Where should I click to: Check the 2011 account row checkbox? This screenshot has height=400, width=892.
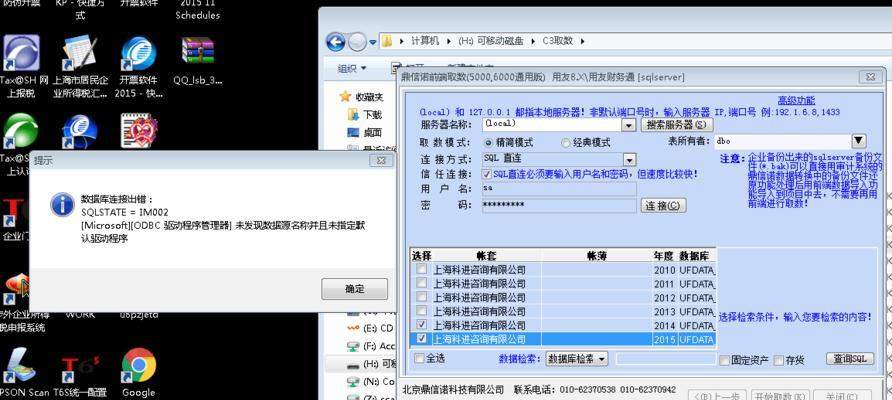click(x=421, y=283)
